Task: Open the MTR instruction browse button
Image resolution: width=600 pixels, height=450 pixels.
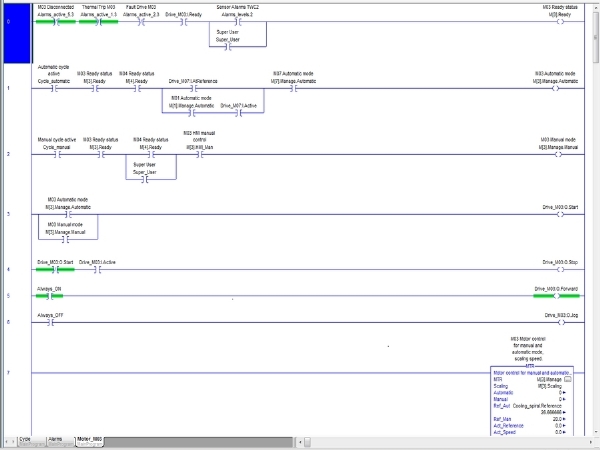Action: [x=568, y=379]
